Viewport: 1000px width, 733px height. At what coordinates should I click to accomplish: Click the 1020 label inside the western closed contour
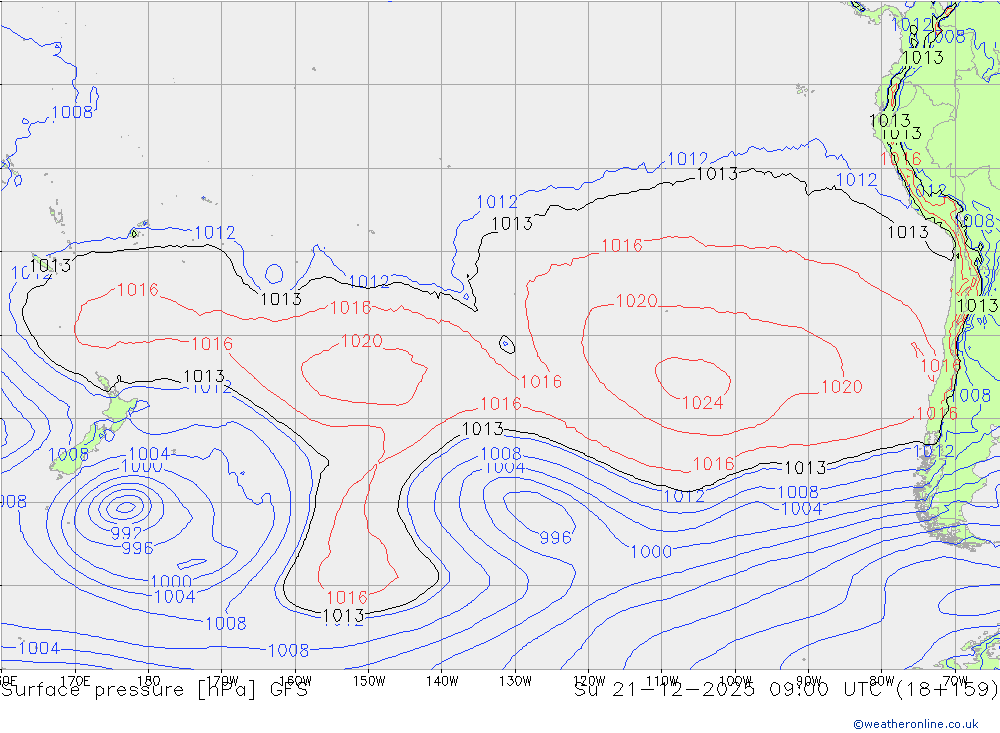coord(361,341)
